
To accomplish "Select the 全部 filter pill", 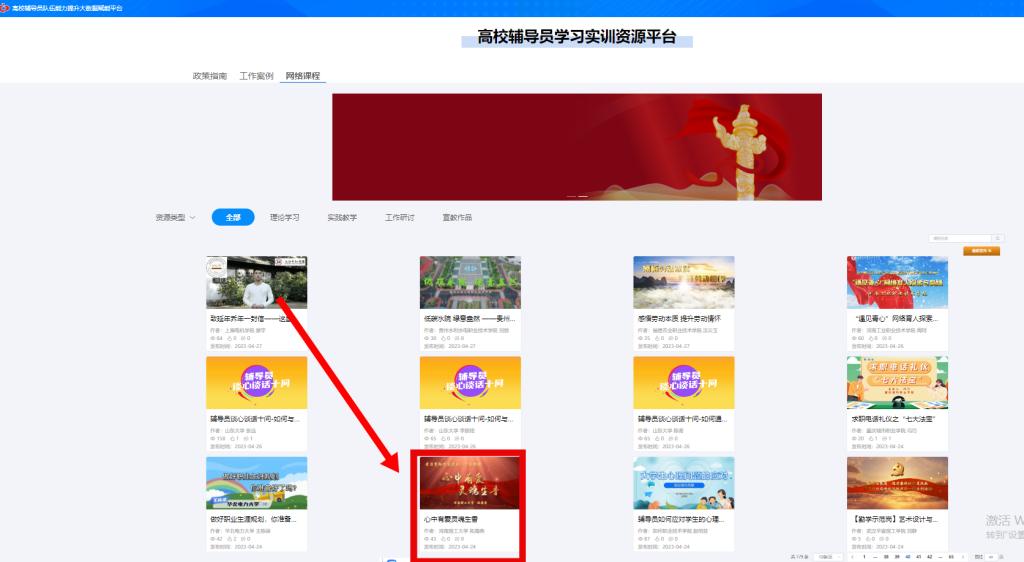I will pos(233,217).
